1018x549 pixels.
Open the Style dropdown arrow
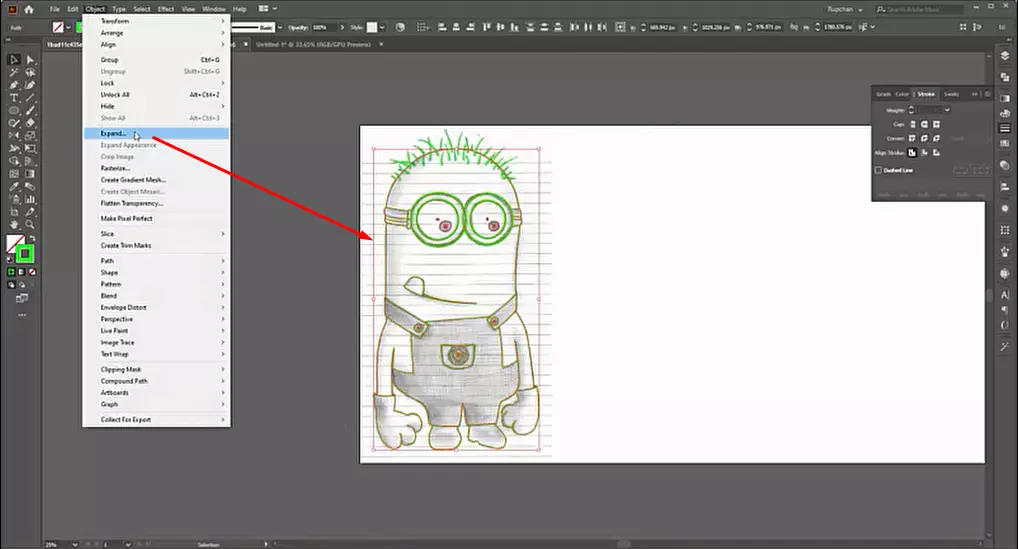[x=382, y=27]
